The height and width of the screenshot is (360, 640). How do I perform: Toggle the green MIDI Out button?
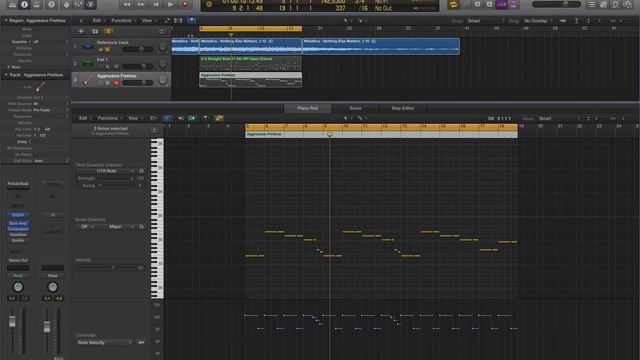tap(191, 118)
